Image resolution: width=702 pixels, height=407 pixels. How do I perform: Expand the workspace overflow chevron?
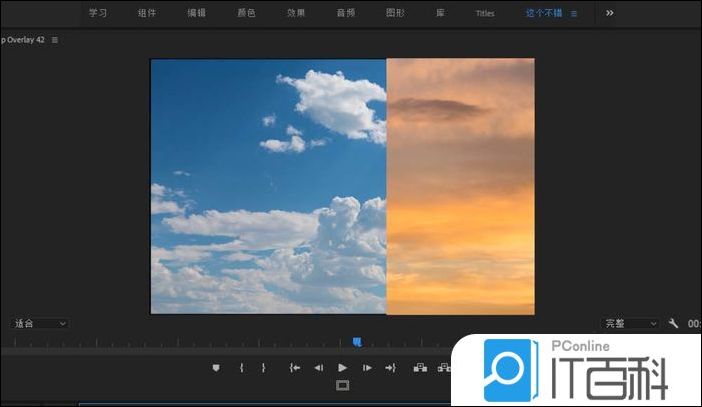click(610, 13)
